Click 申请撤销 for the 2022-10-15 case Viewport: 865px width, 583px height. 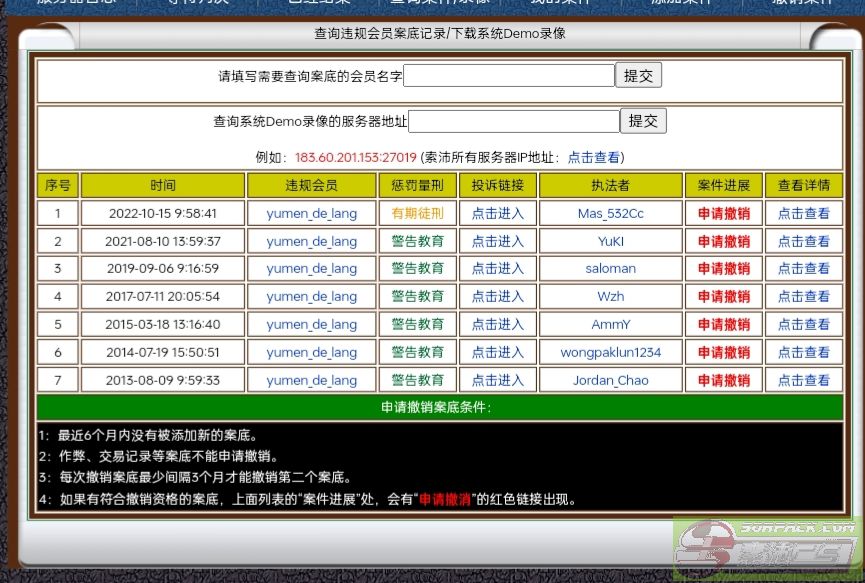pyautogui.click(x=723, y=213)
